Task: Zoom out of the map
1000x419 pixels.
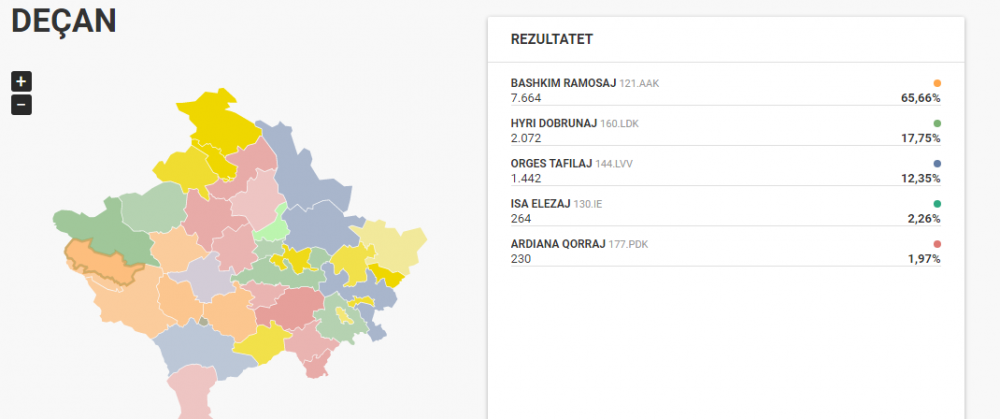Action: (x=21, y=105)
